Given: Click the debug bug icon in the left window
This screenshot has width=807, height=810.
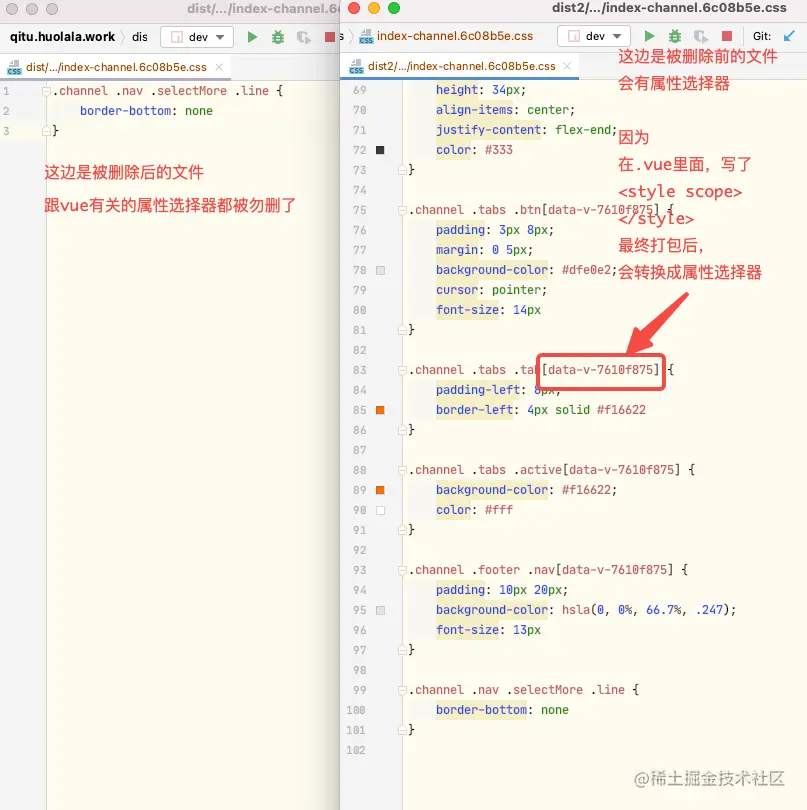Looking at the screenshot, I should (x=278, y=37).
